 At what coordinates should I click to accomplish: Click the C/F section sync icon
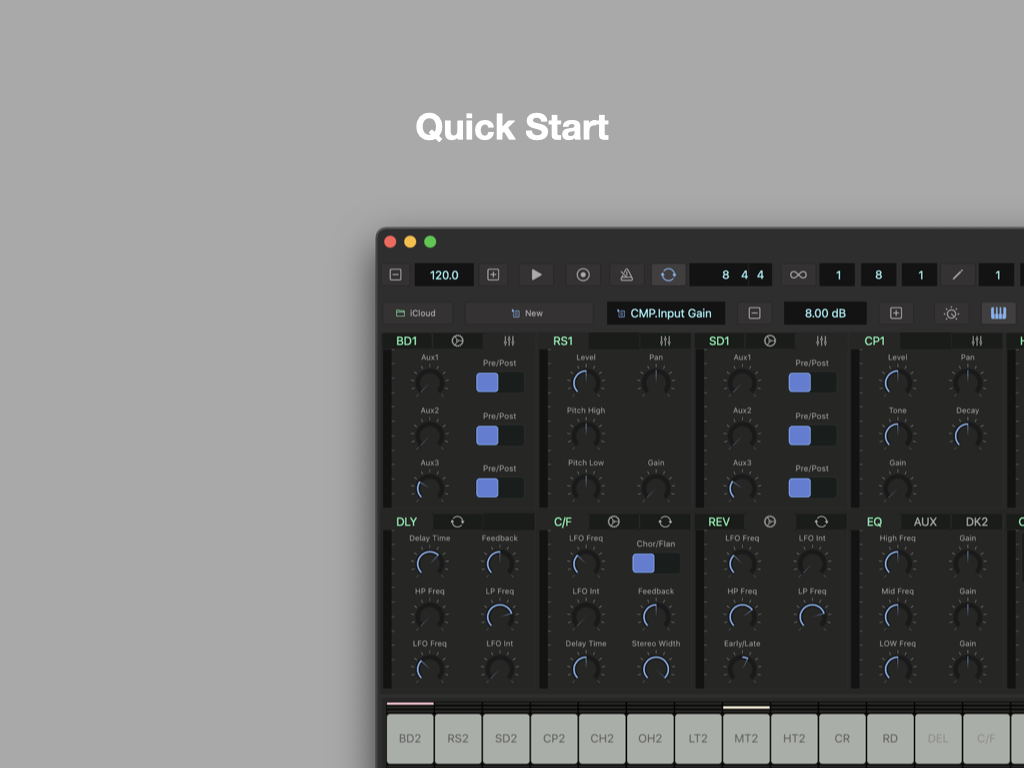665,522
